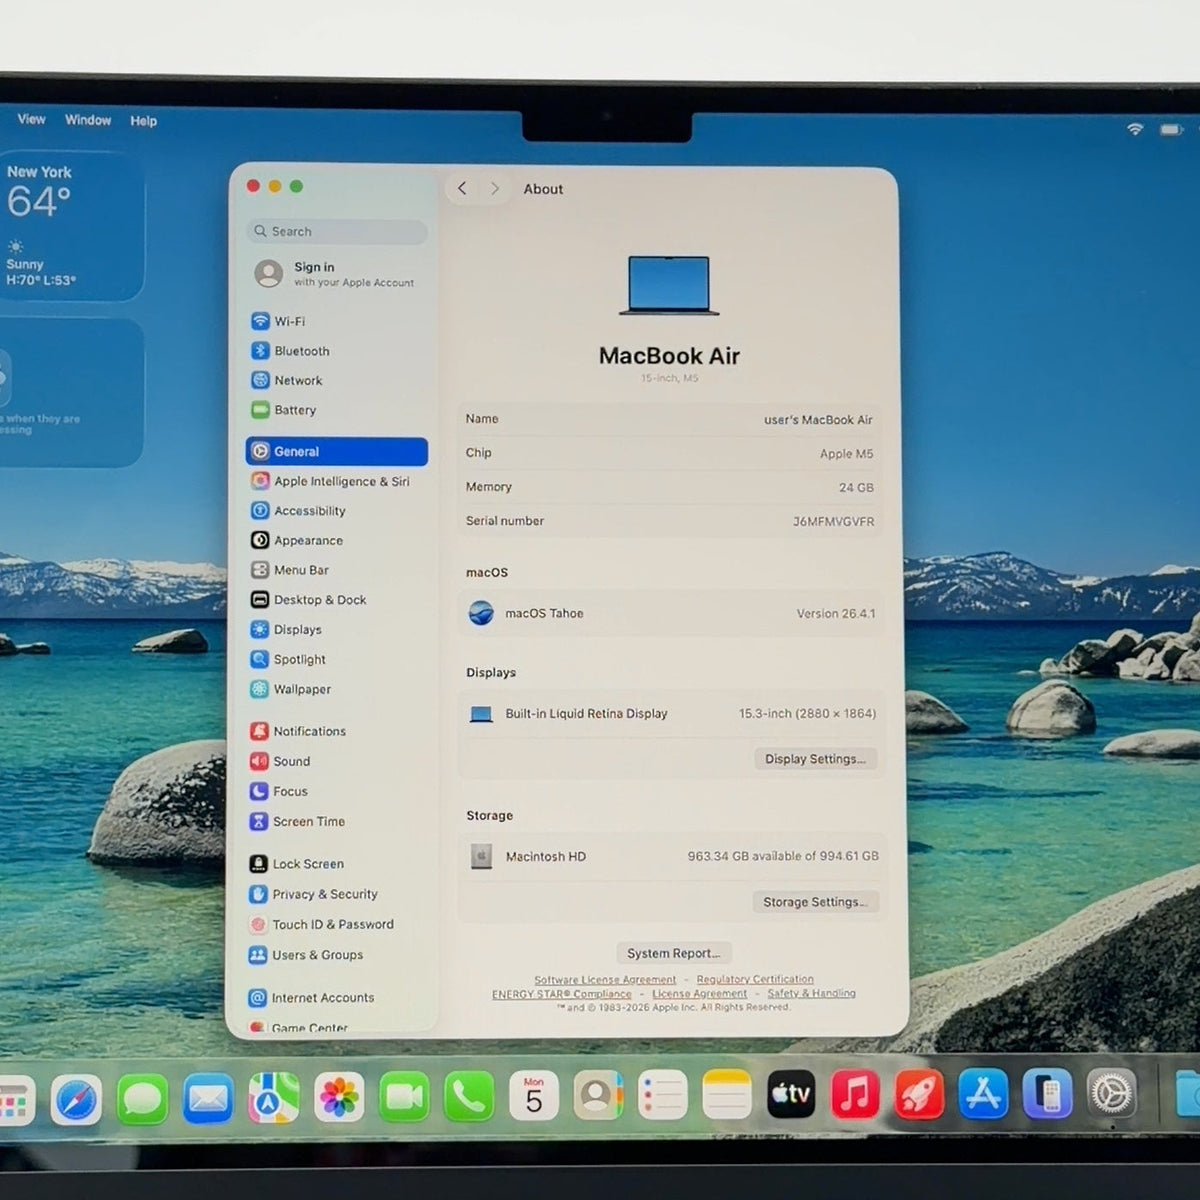This screenshot has height=1200, width=1200.
Task: Click the settings Search field
Action: (336, 231)
